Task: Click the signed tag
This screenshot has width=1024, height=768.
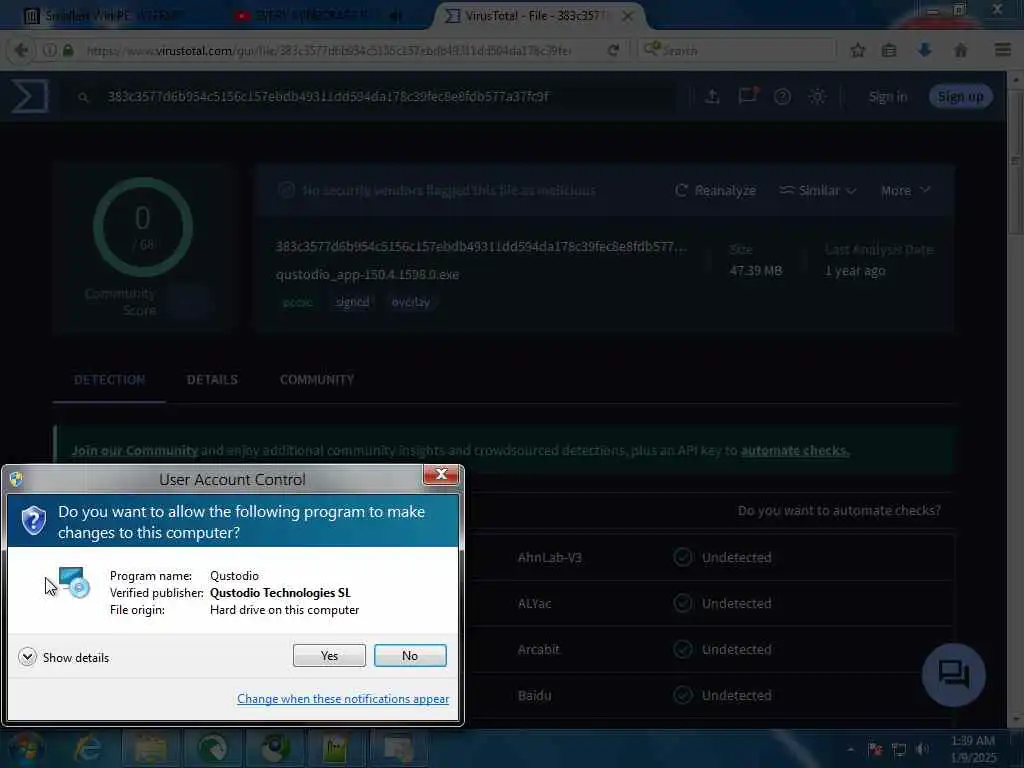Action: click(x=352, y=302)
